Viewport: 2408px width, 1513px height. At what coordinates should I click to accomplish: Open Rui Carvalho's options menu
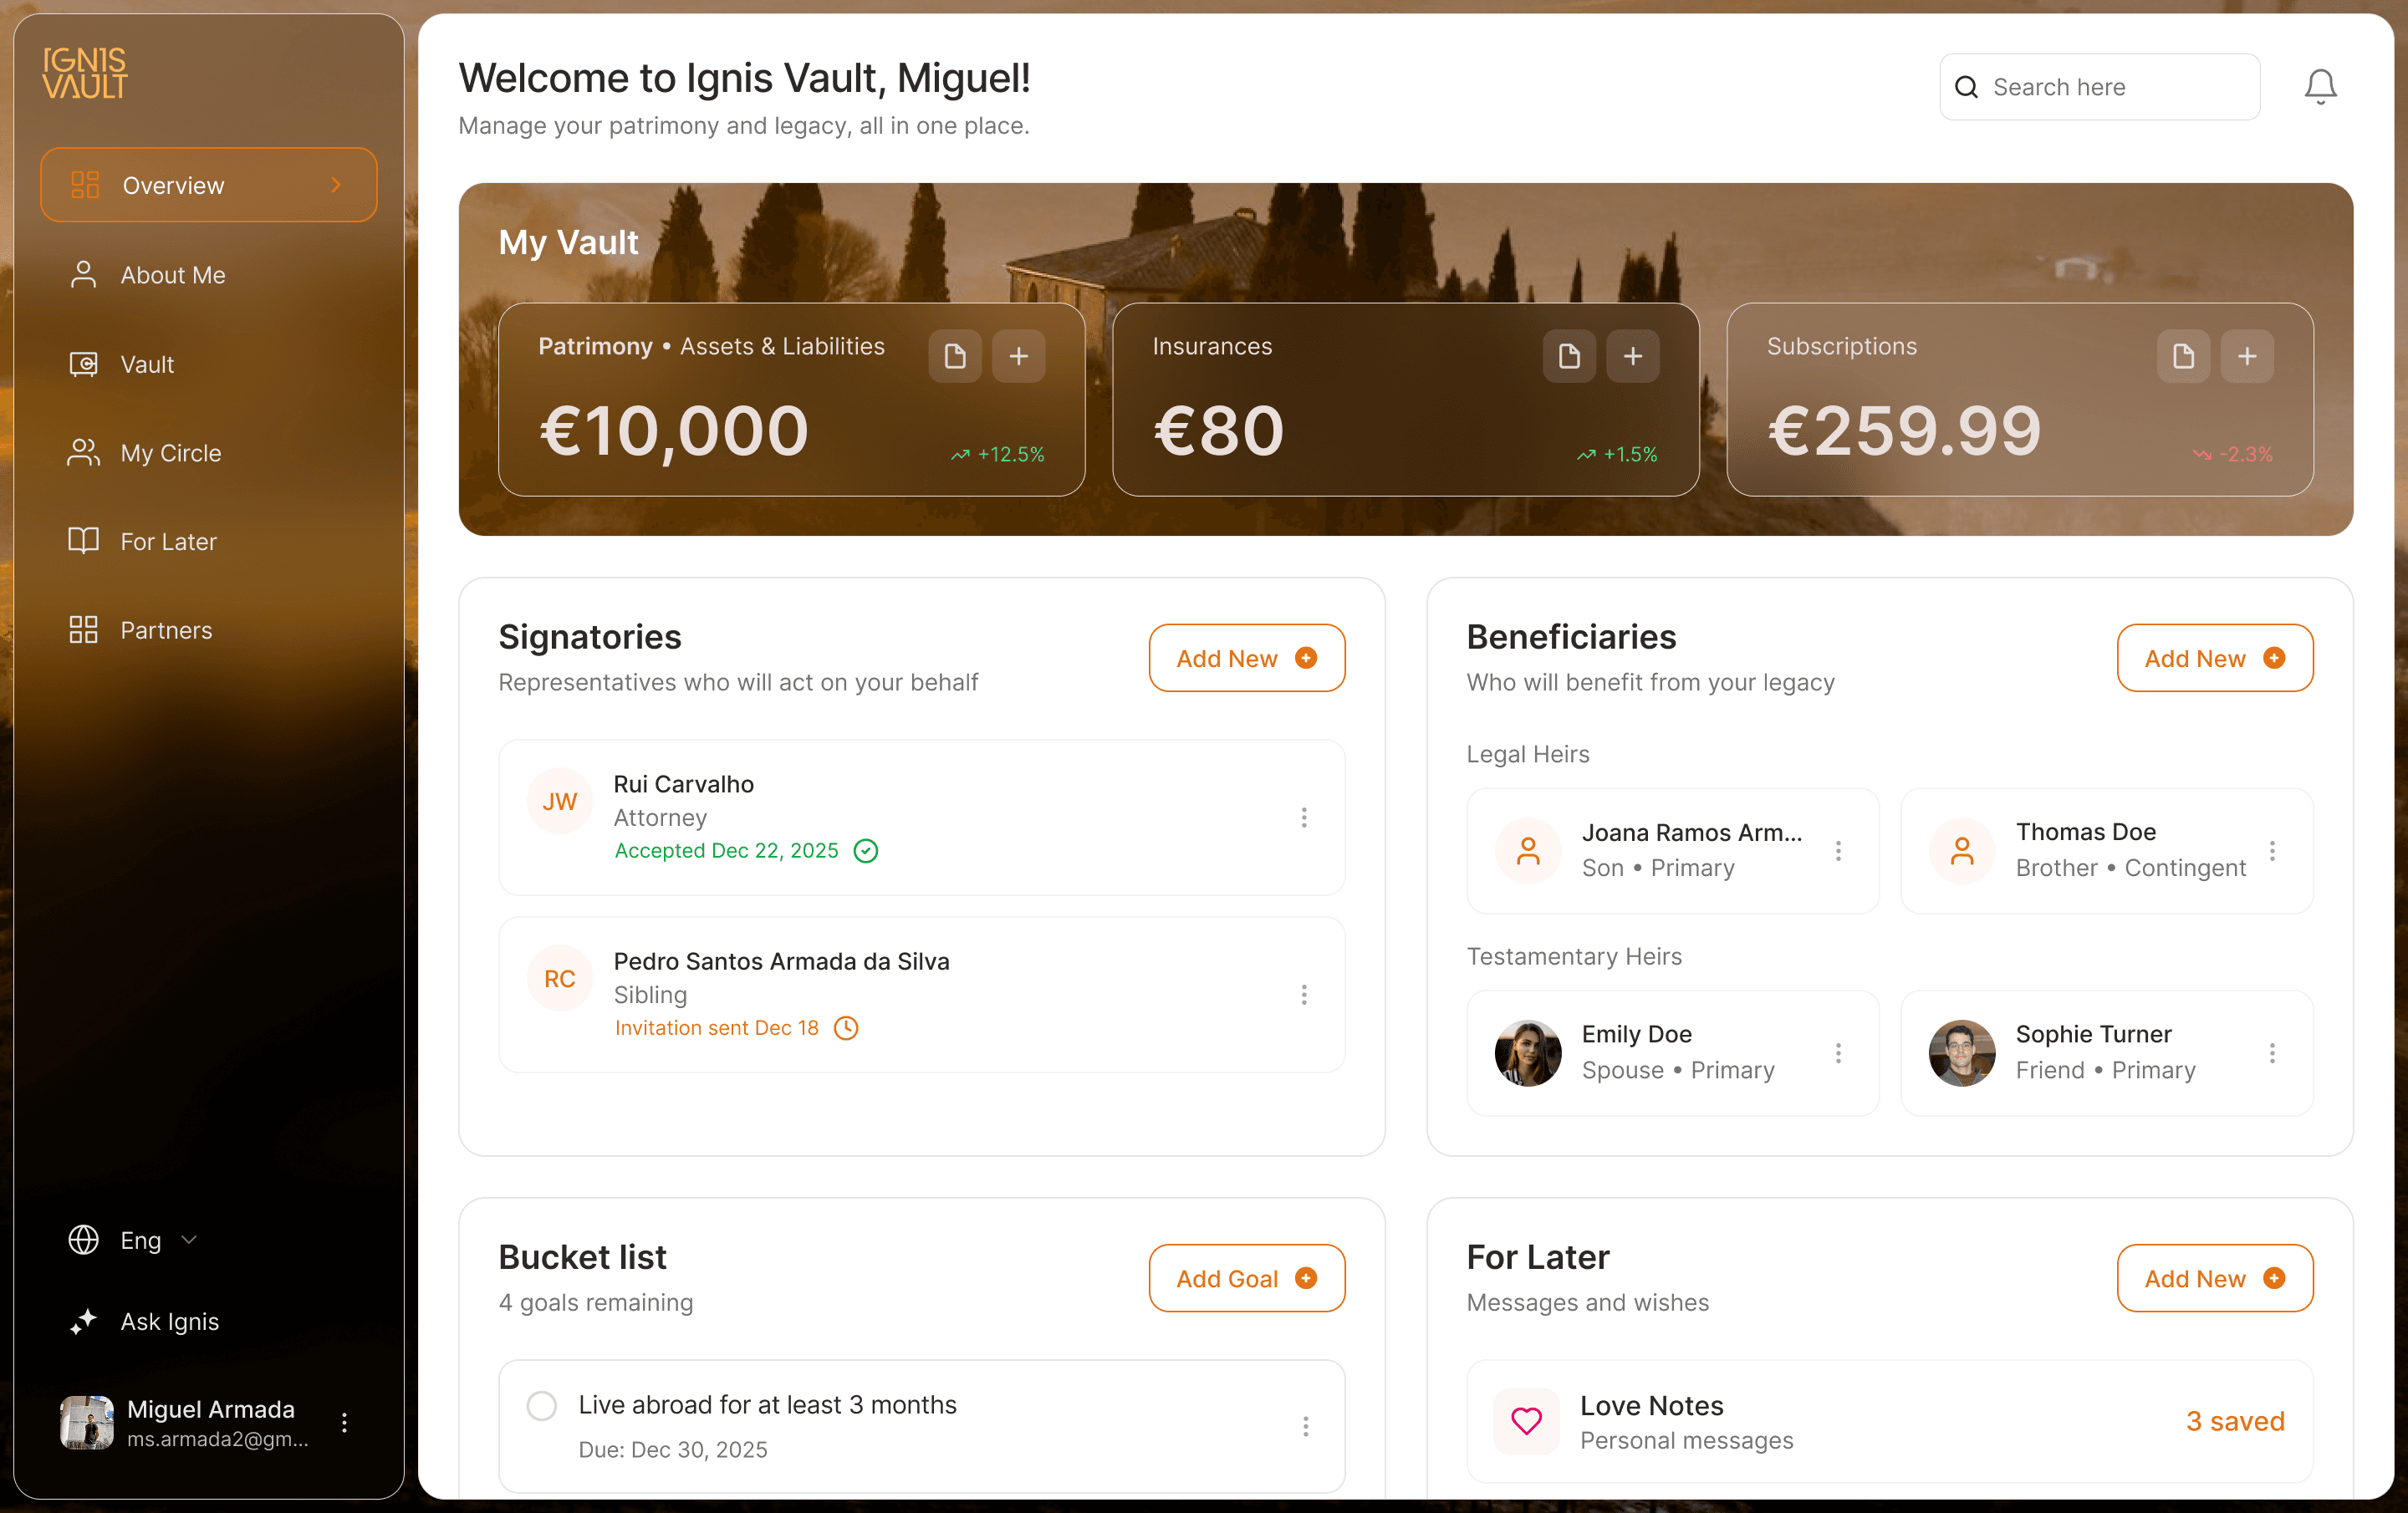(1304, 818)
